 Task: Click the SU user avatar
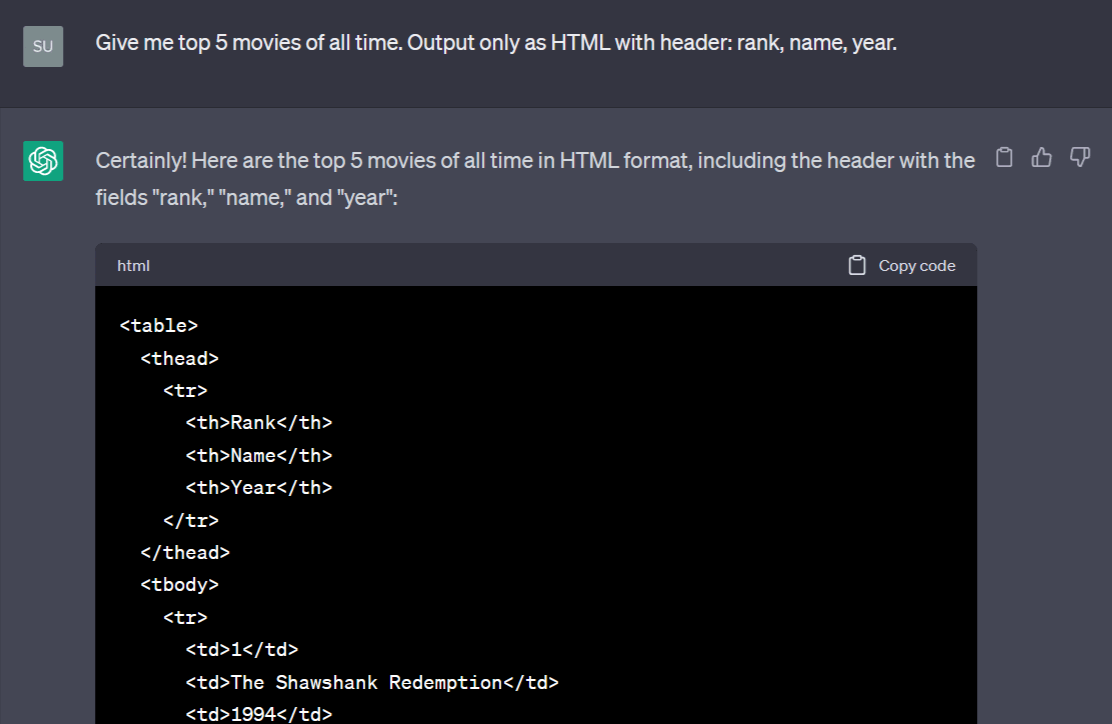click(x=43, y=46)
